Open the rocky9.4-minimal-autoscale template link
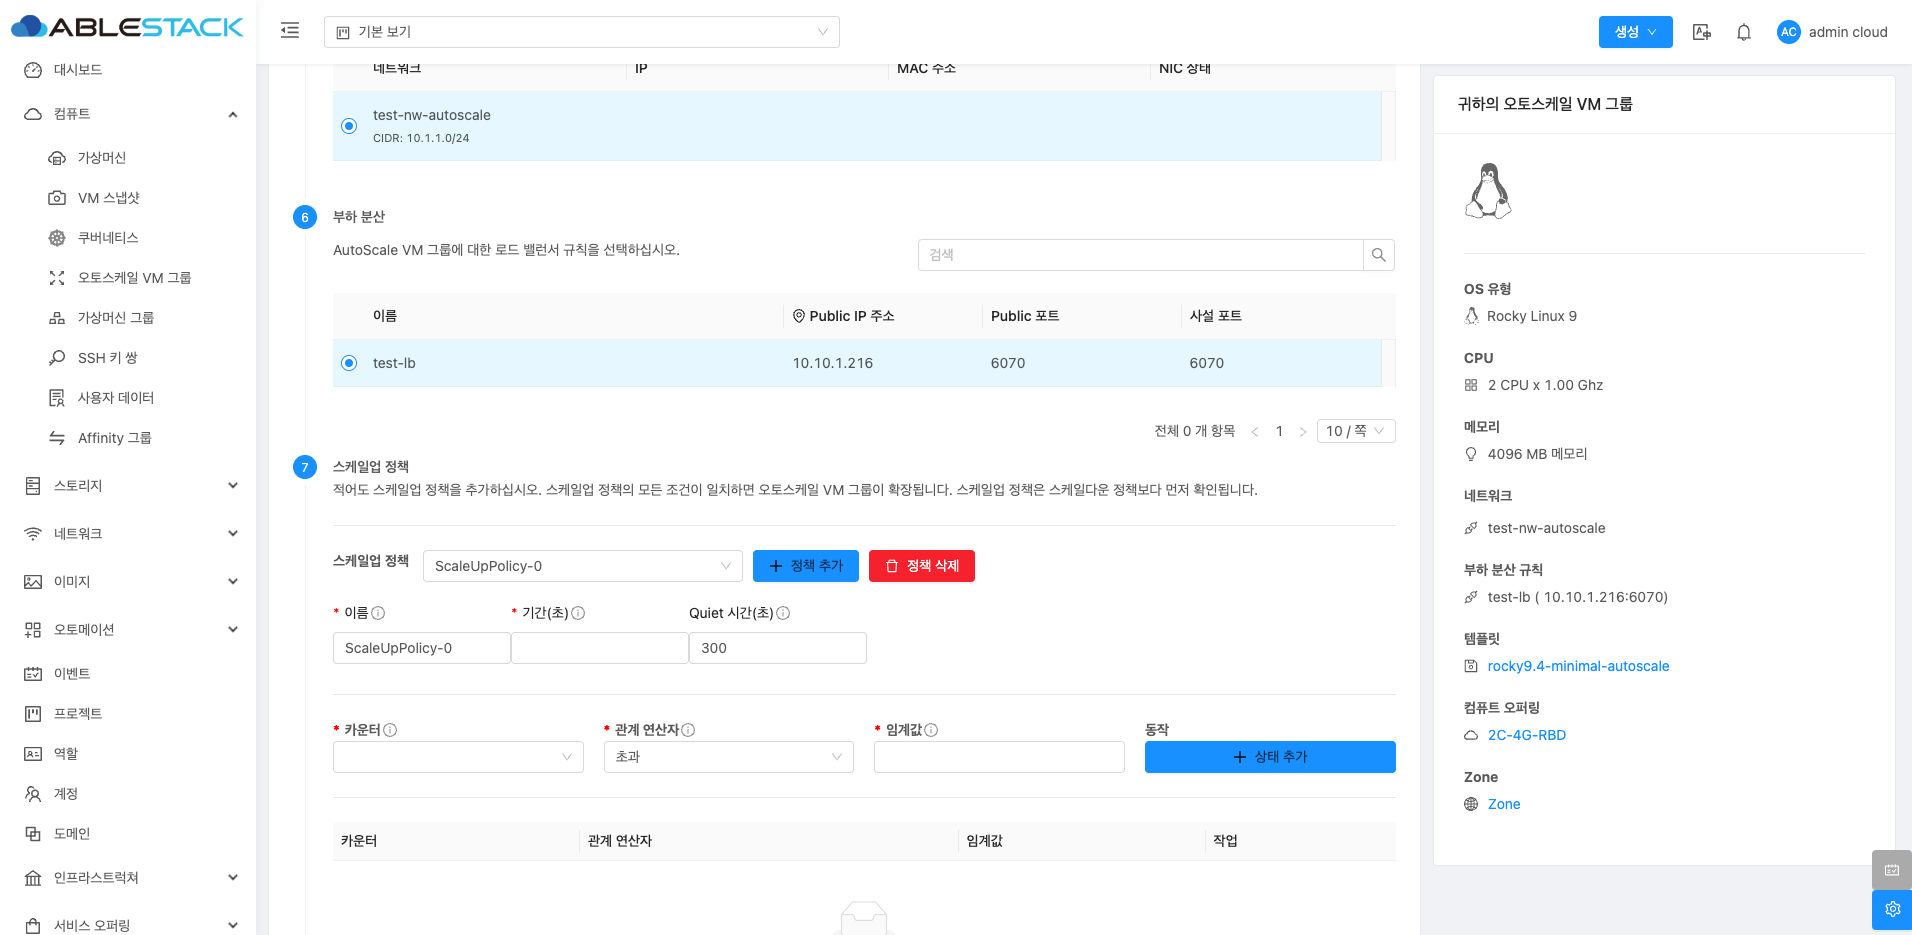1912x935 pixels. click(1578, 666)
